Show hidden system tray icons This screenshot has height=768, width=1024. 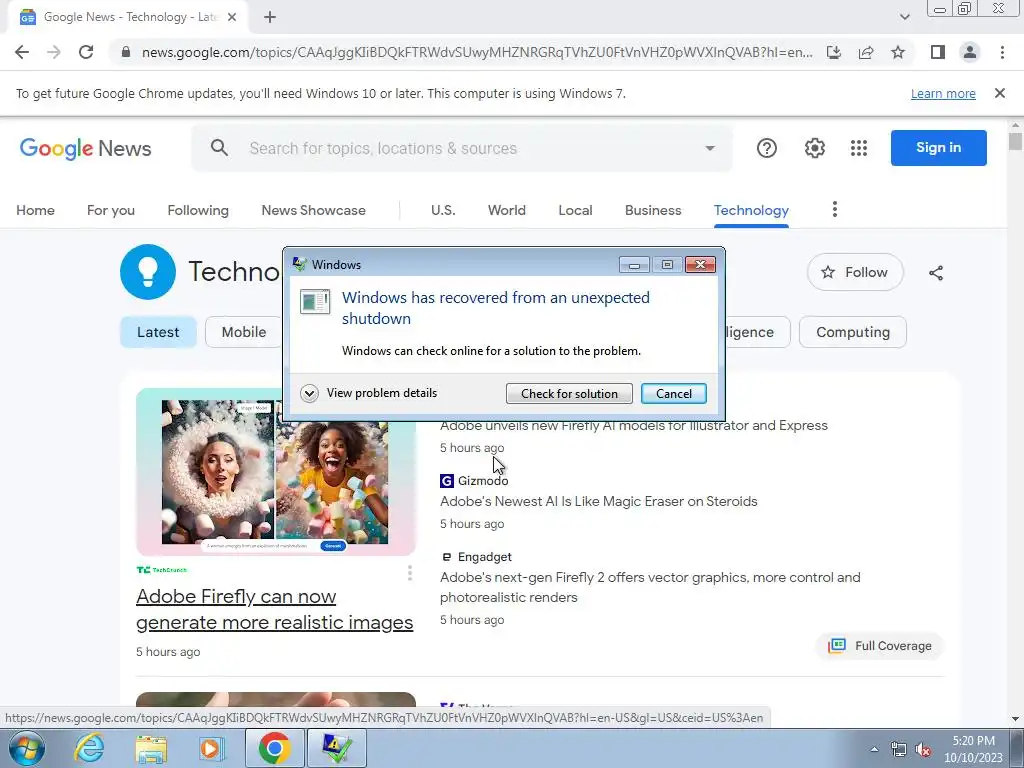(874, 749)
